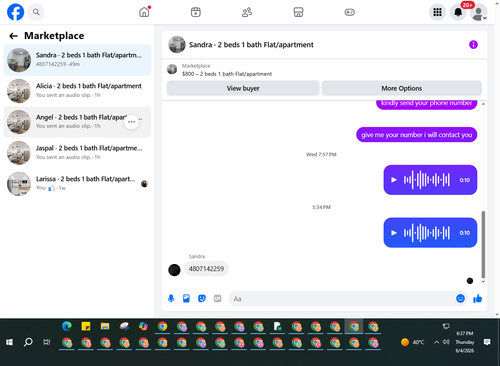This screenshot has width=500, height=366.
Task: Select the Larissa conversation
Action: 77,184
